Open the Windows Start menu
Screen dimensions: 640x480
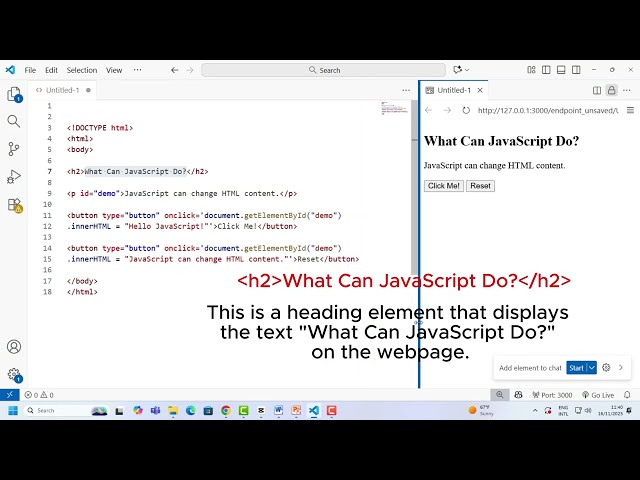(13, 410)
